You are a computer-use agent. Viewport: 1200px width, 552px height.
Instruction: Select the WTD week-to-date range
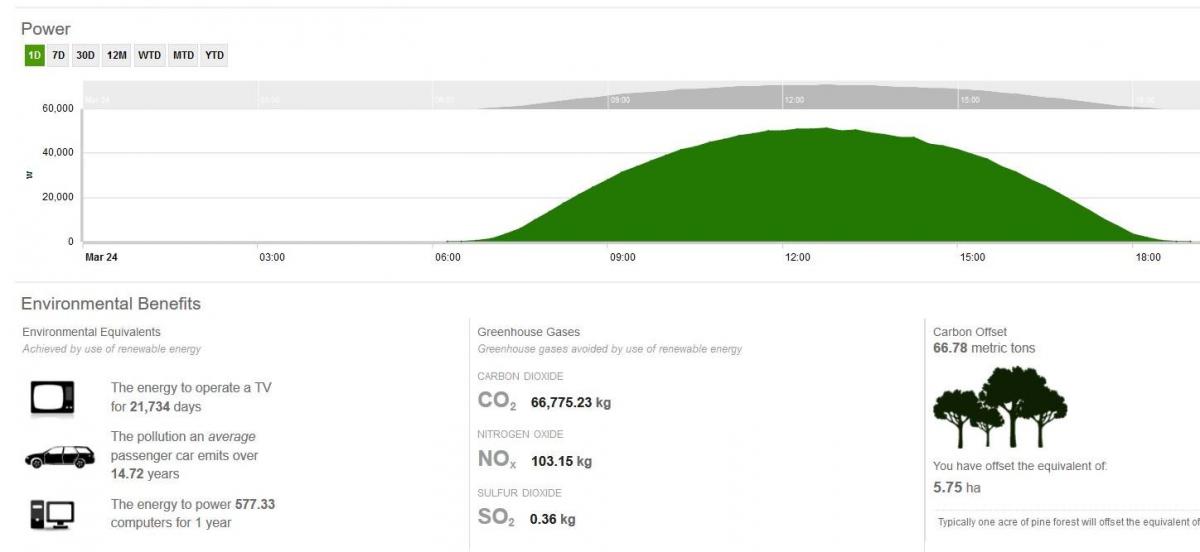pos(149,56)
